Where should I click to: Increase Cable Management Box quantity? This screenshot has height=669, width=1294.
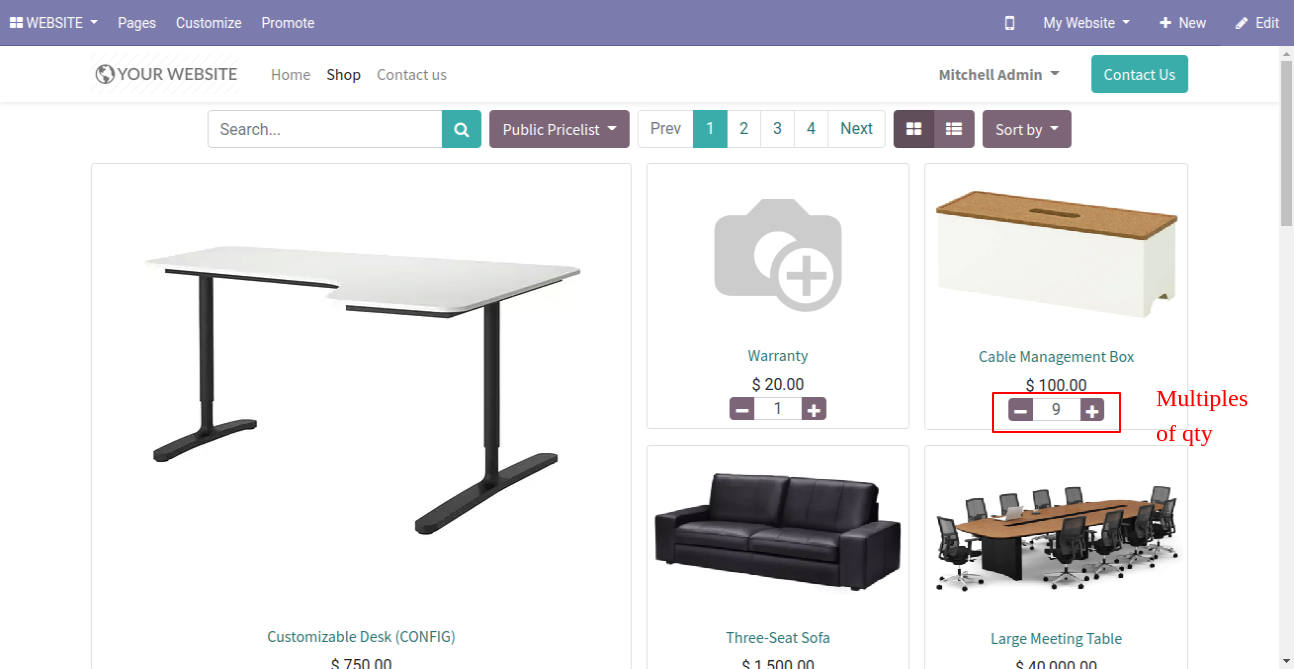tap(1092, 410)
